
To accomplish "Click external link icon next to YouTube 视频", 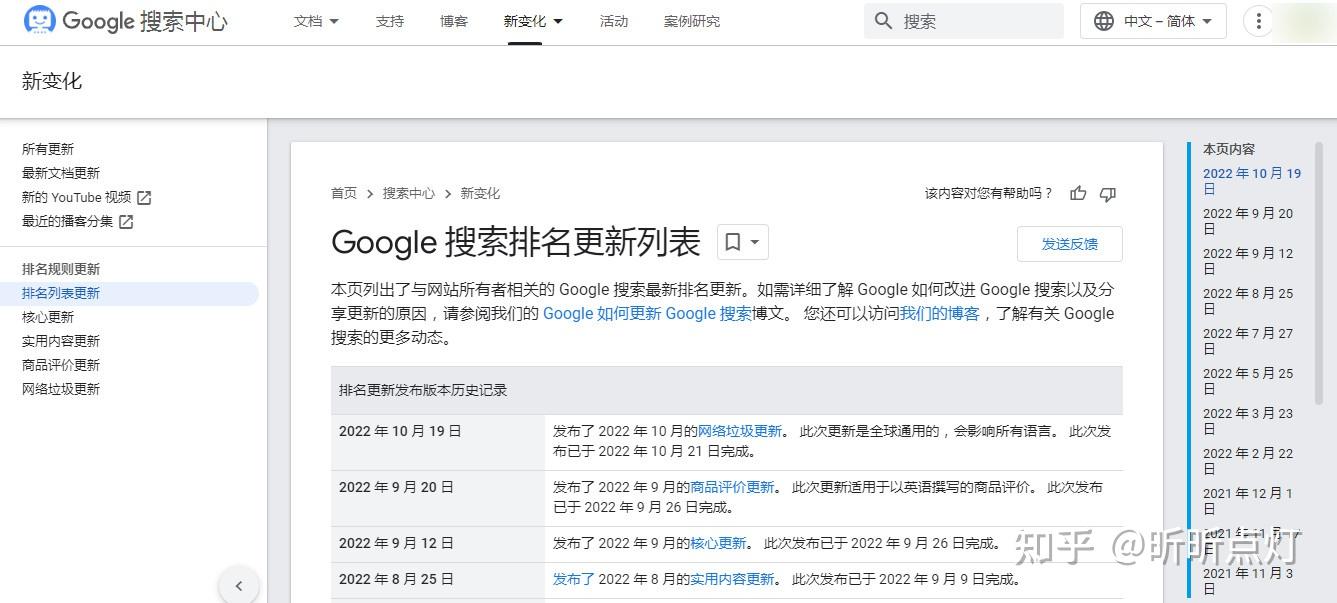I will 144,198.
